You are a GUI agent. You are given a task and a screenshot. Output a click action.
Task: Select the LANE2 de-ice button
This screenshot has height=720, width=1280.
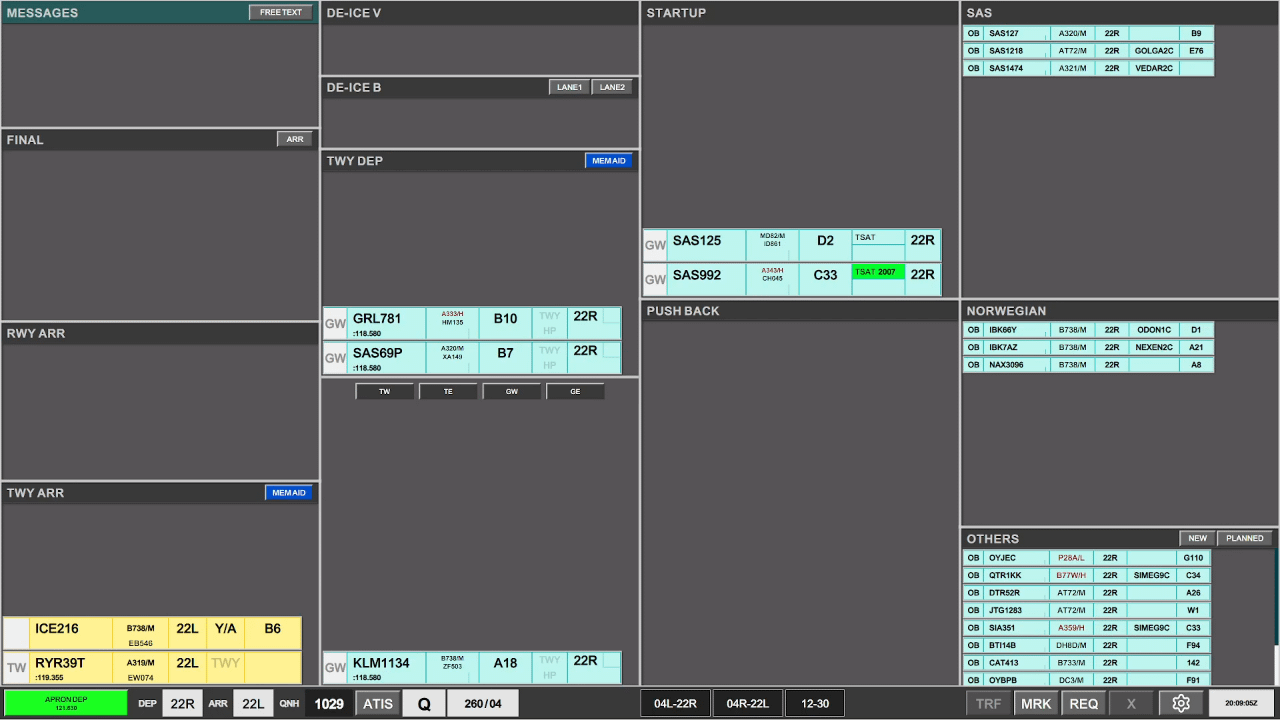tap(612, 87)
